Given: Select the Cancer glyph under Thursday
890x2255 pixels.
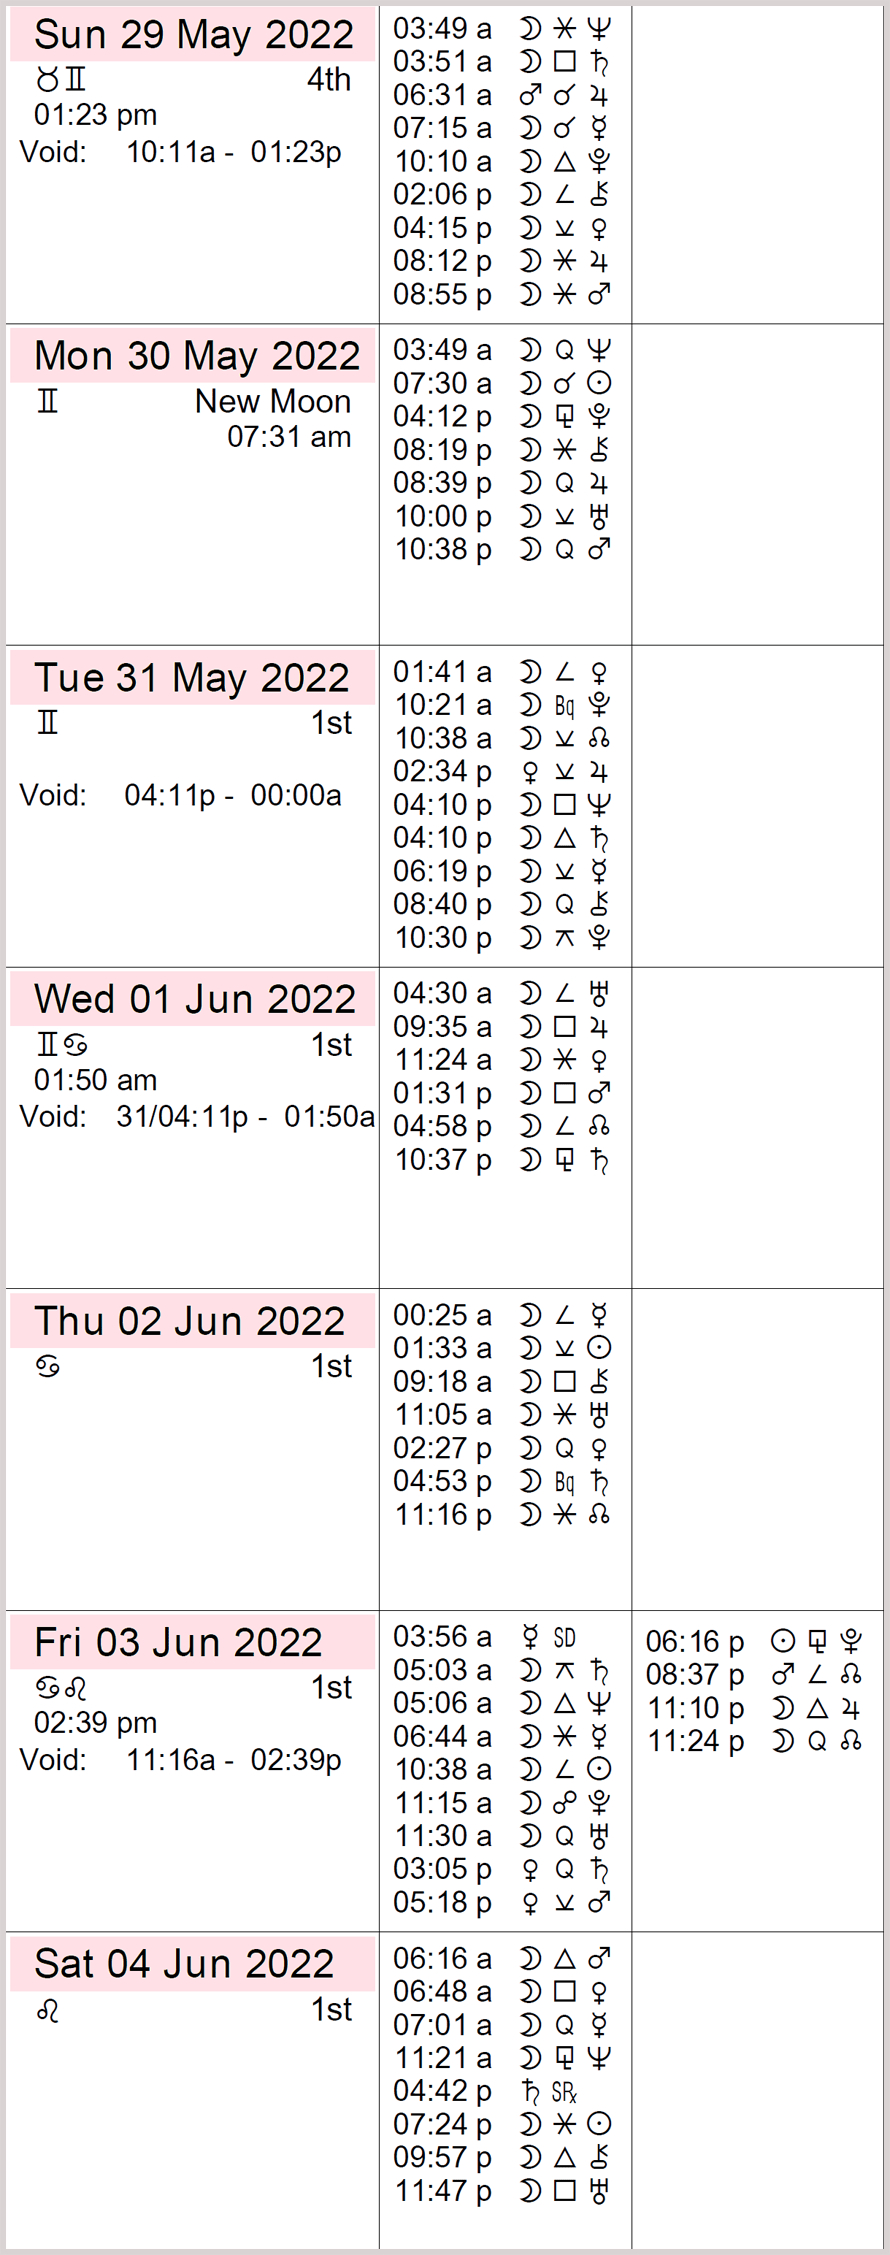Looking at the screenshot, I should click(48, 1366).
